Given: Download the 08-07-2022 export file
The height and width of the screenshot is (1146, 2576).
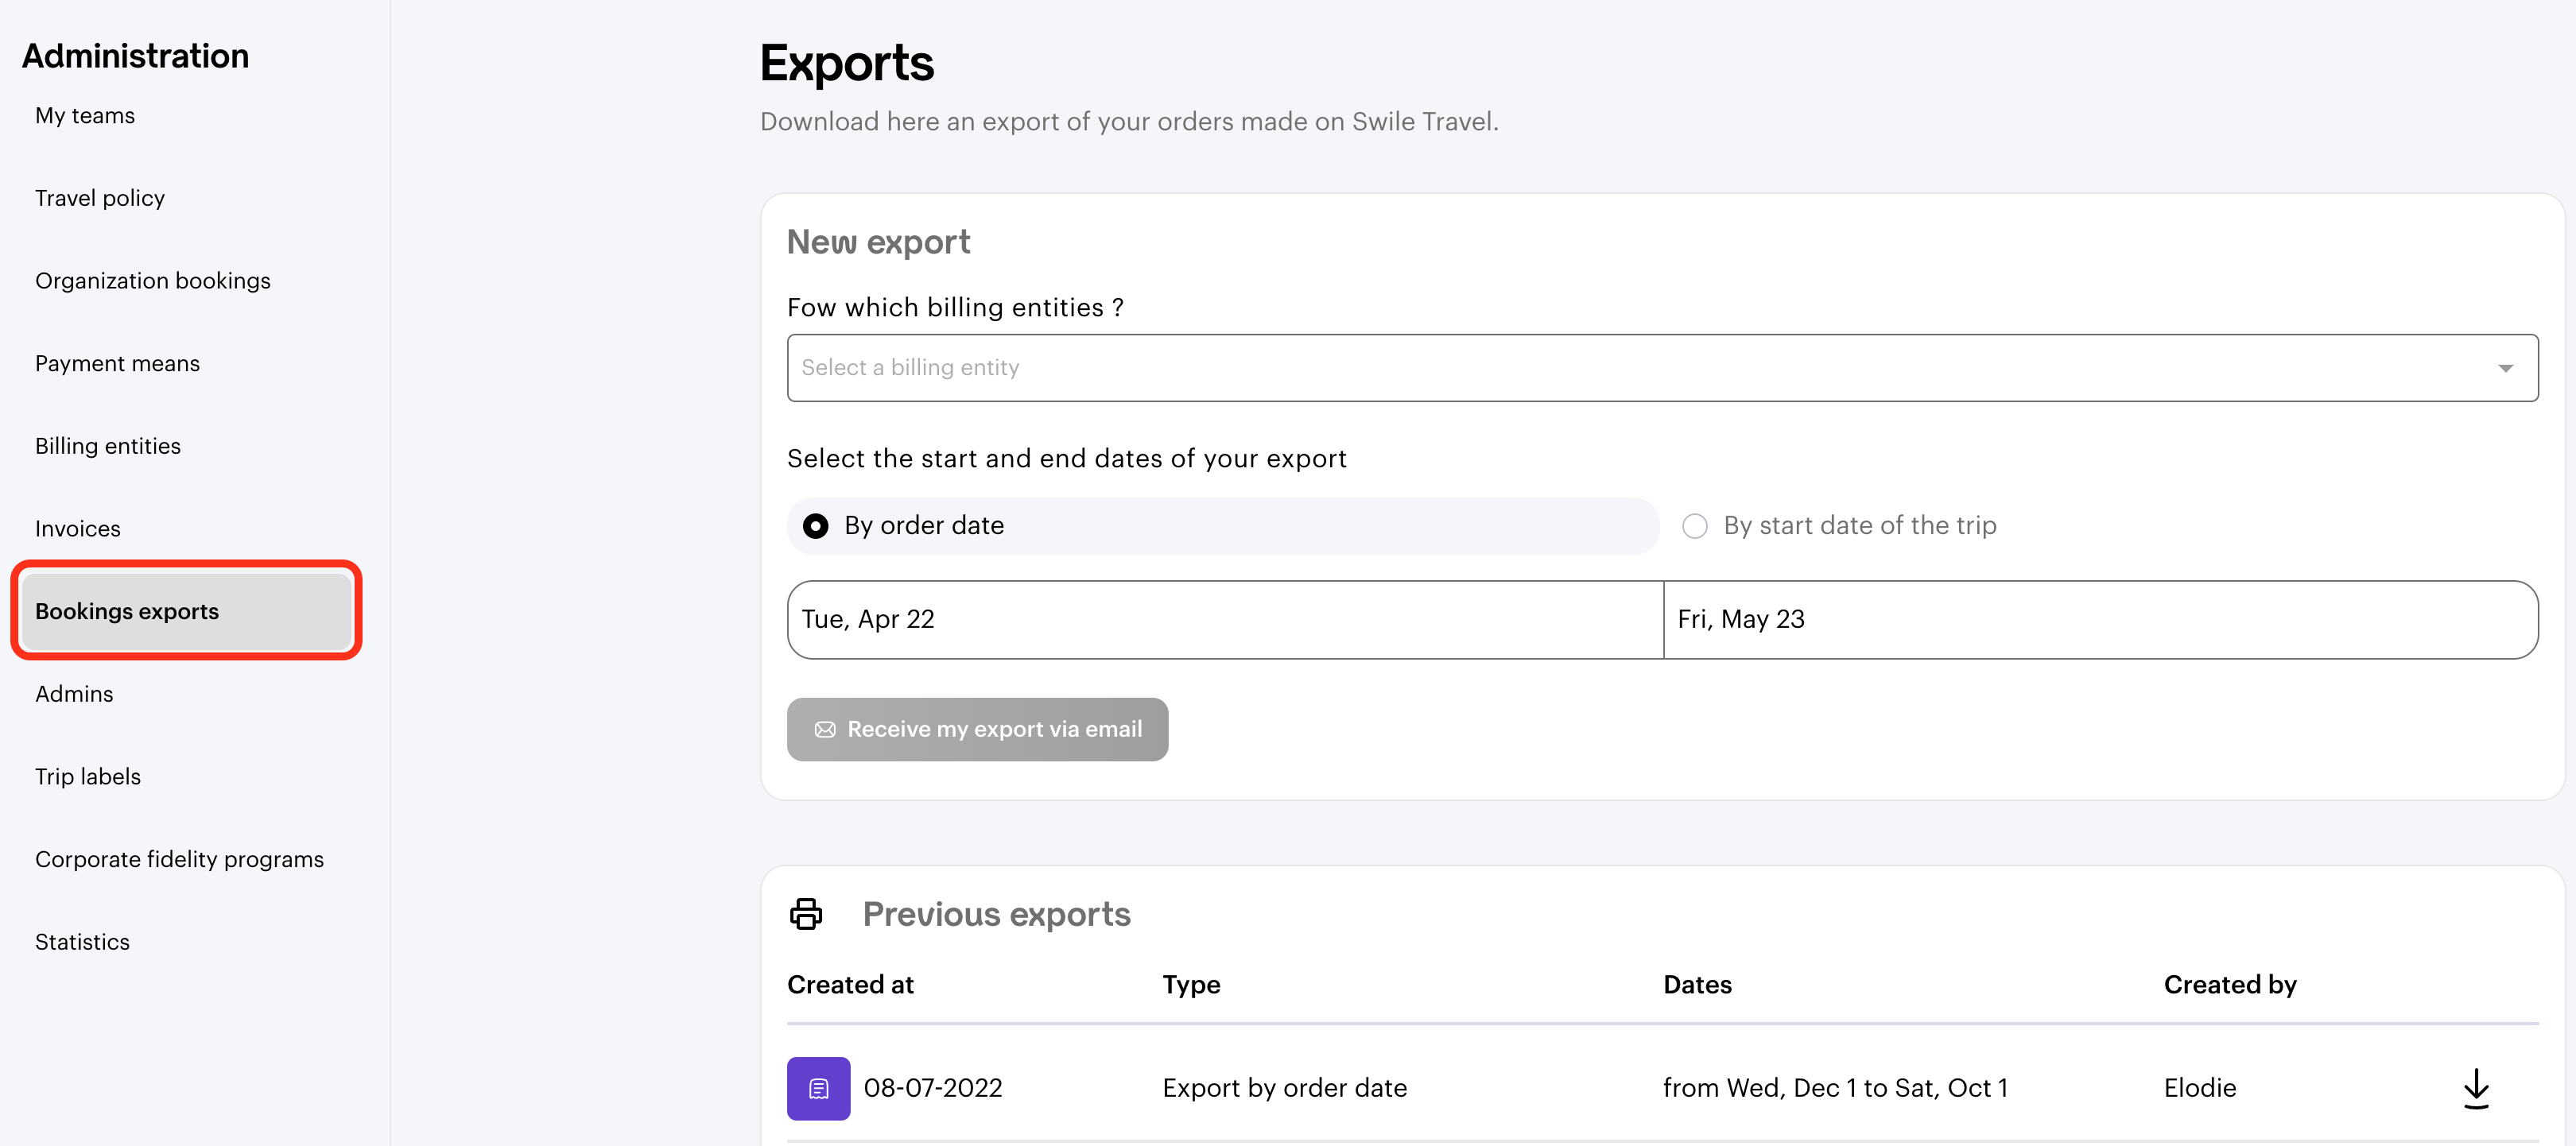Looking at the screenshot, I should (2476, 1088).
